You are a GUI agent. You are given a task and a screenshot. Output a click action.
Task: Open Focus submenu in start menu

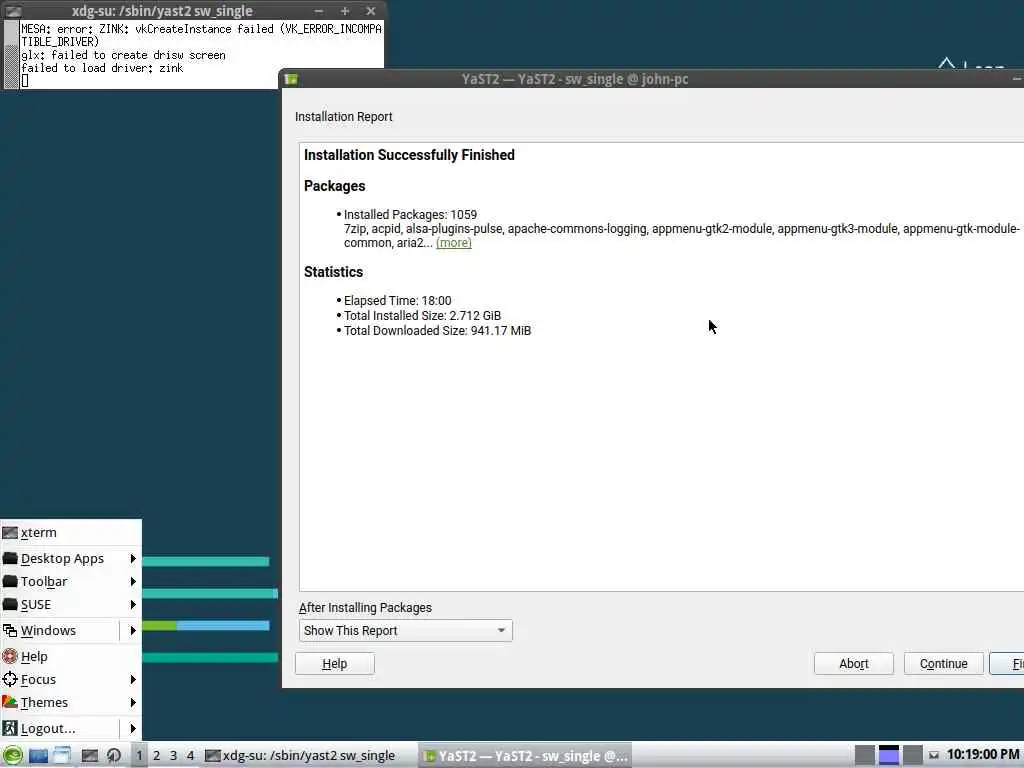[x=71, y=680]
